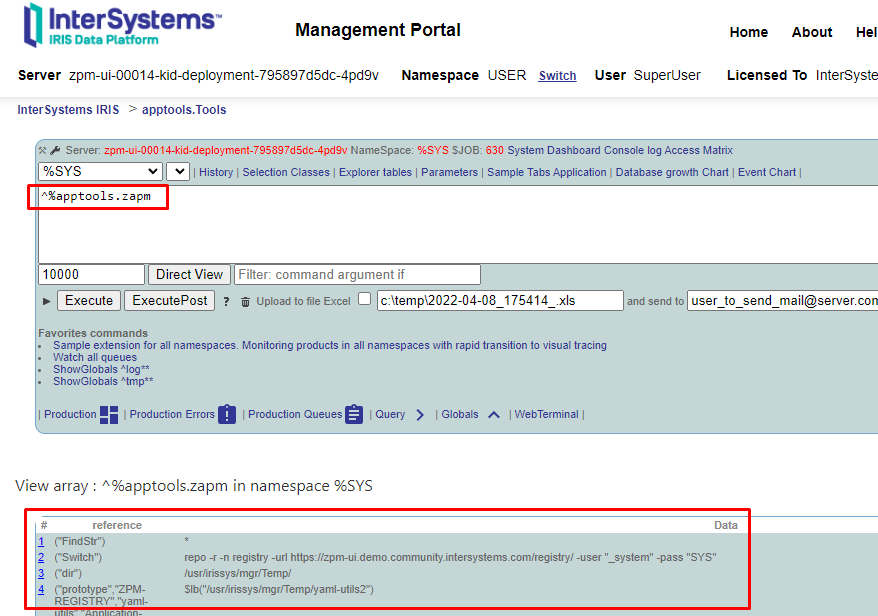
Task: Click the question mark help icon
Action: [226, 301]
